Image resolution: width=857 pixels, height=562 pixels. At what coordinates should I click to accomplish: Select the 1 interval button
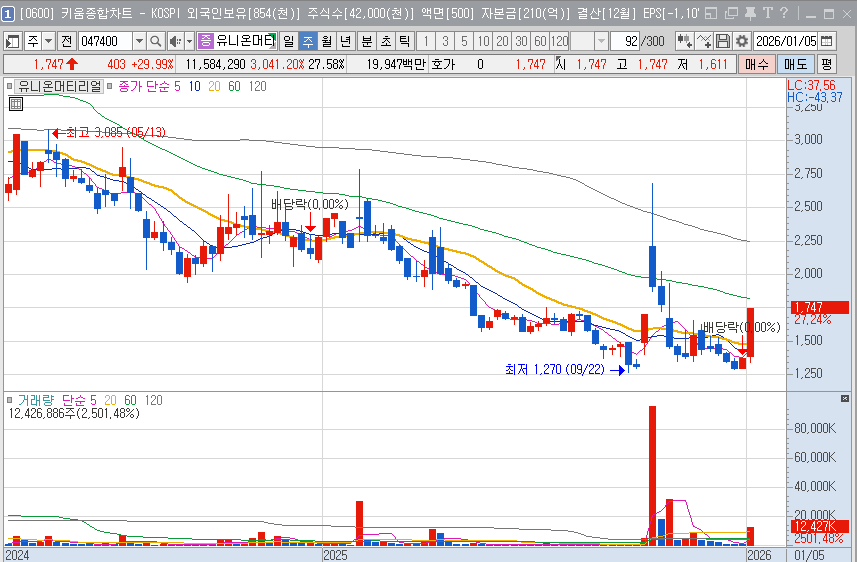[426, 41]
